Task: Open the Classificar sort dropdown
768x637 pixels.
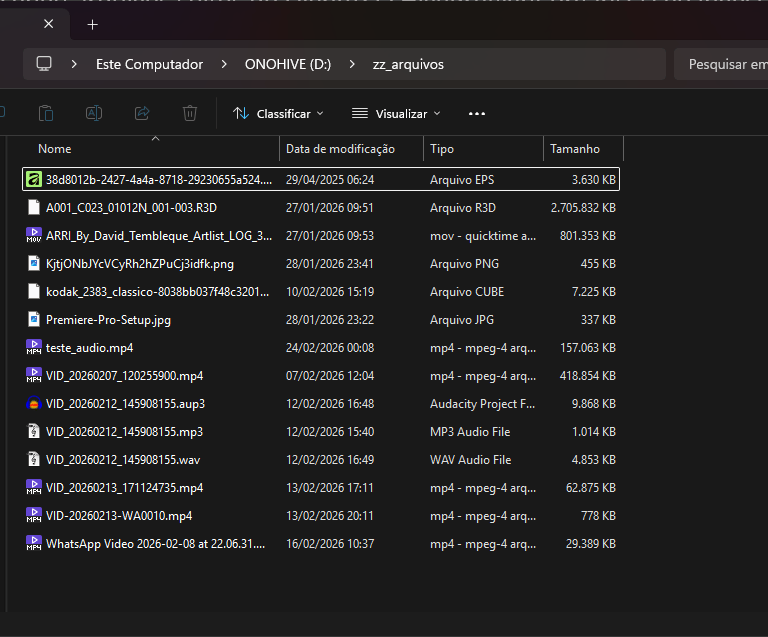Action: [279, 114]
